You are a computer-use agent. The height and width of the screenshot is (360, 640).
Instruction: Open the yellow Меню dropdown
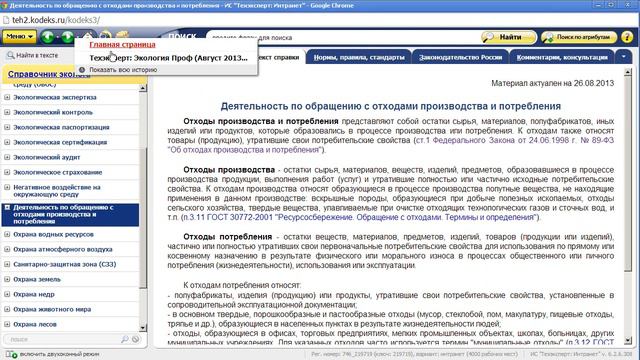click(19, 37)
